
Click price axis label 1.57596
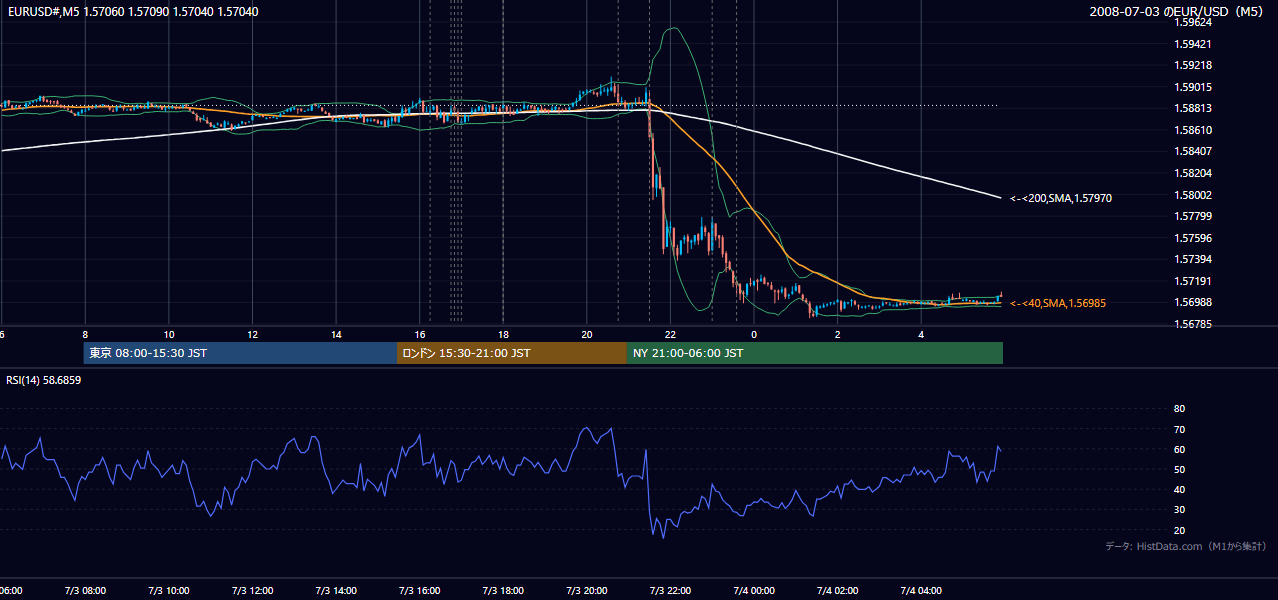tap(1194, 238)
